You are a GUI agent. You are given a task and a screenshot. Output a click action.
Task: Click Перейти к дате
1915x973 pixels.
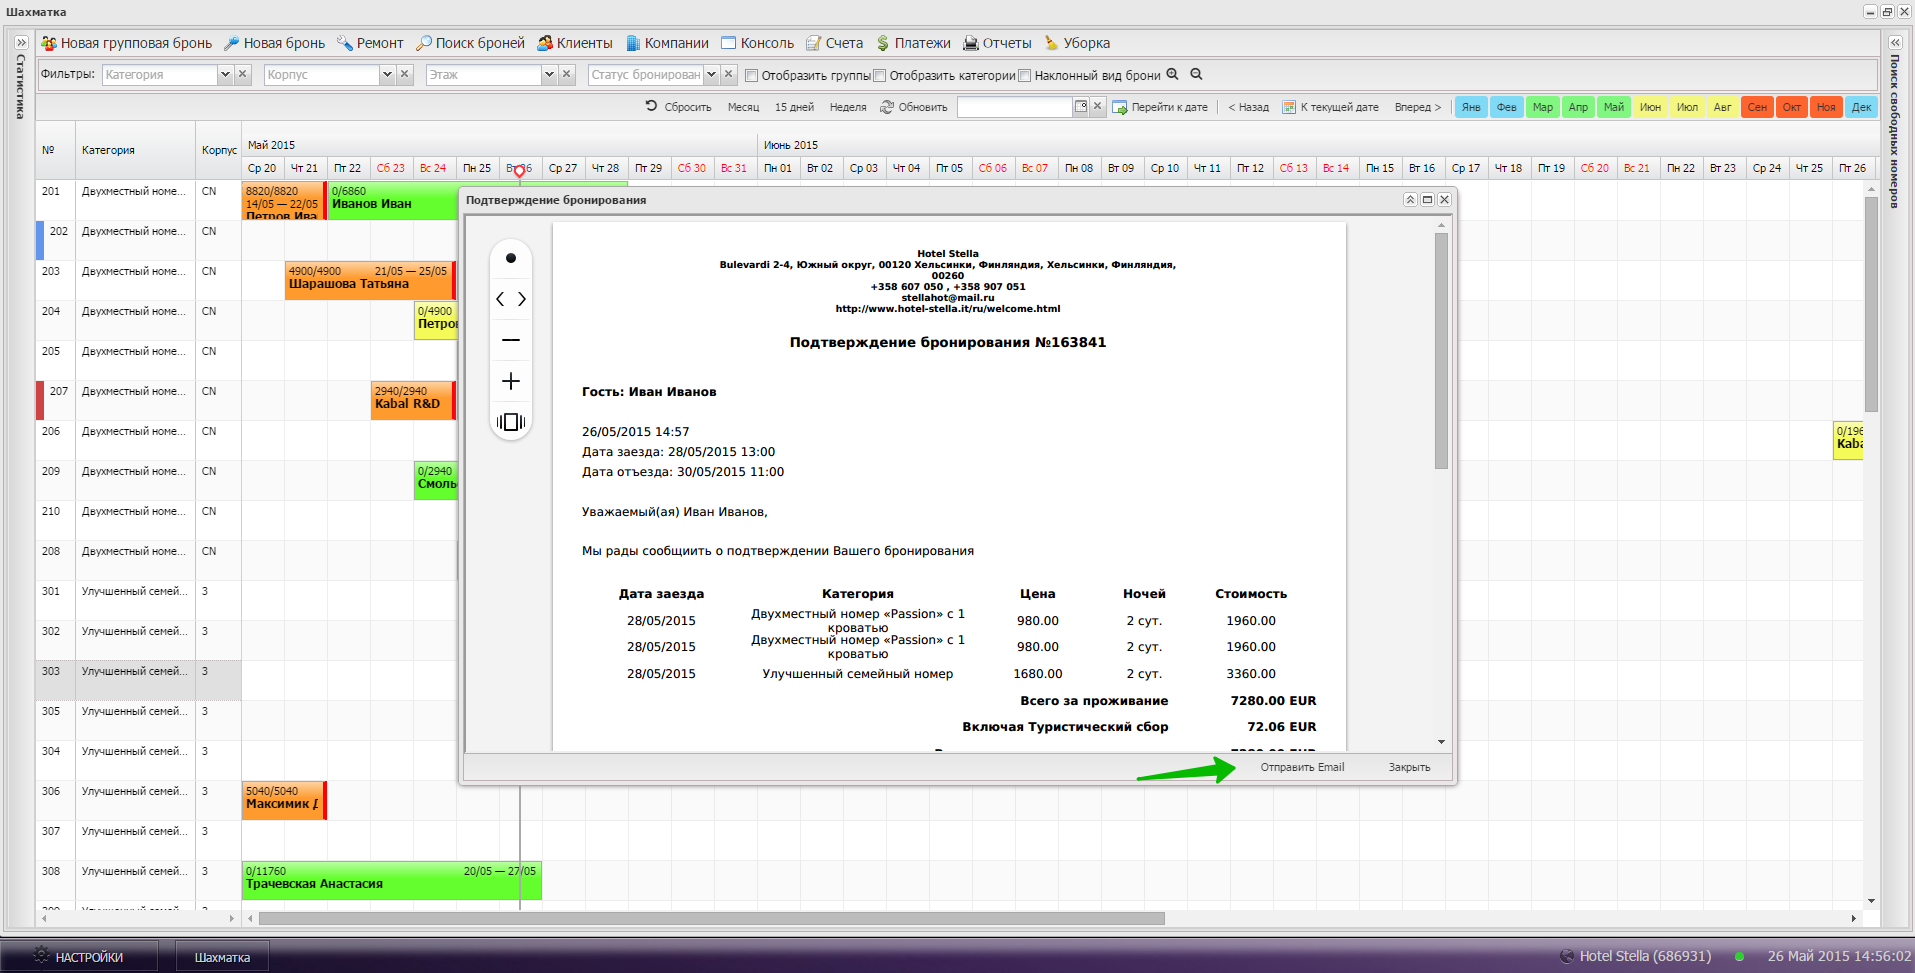(1160, 107)
